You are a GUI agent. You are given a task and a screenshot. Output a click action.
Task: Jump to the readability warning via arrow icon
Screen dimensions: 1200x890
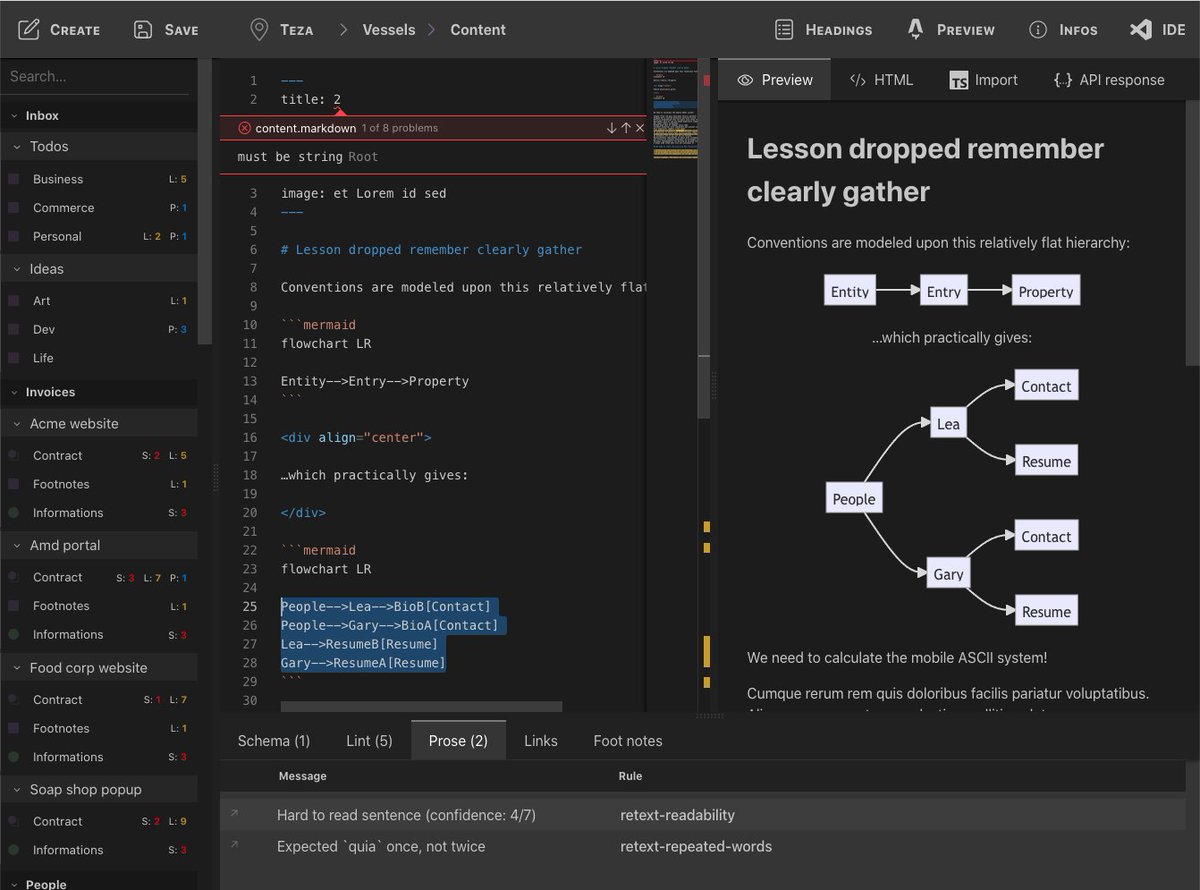235,814
